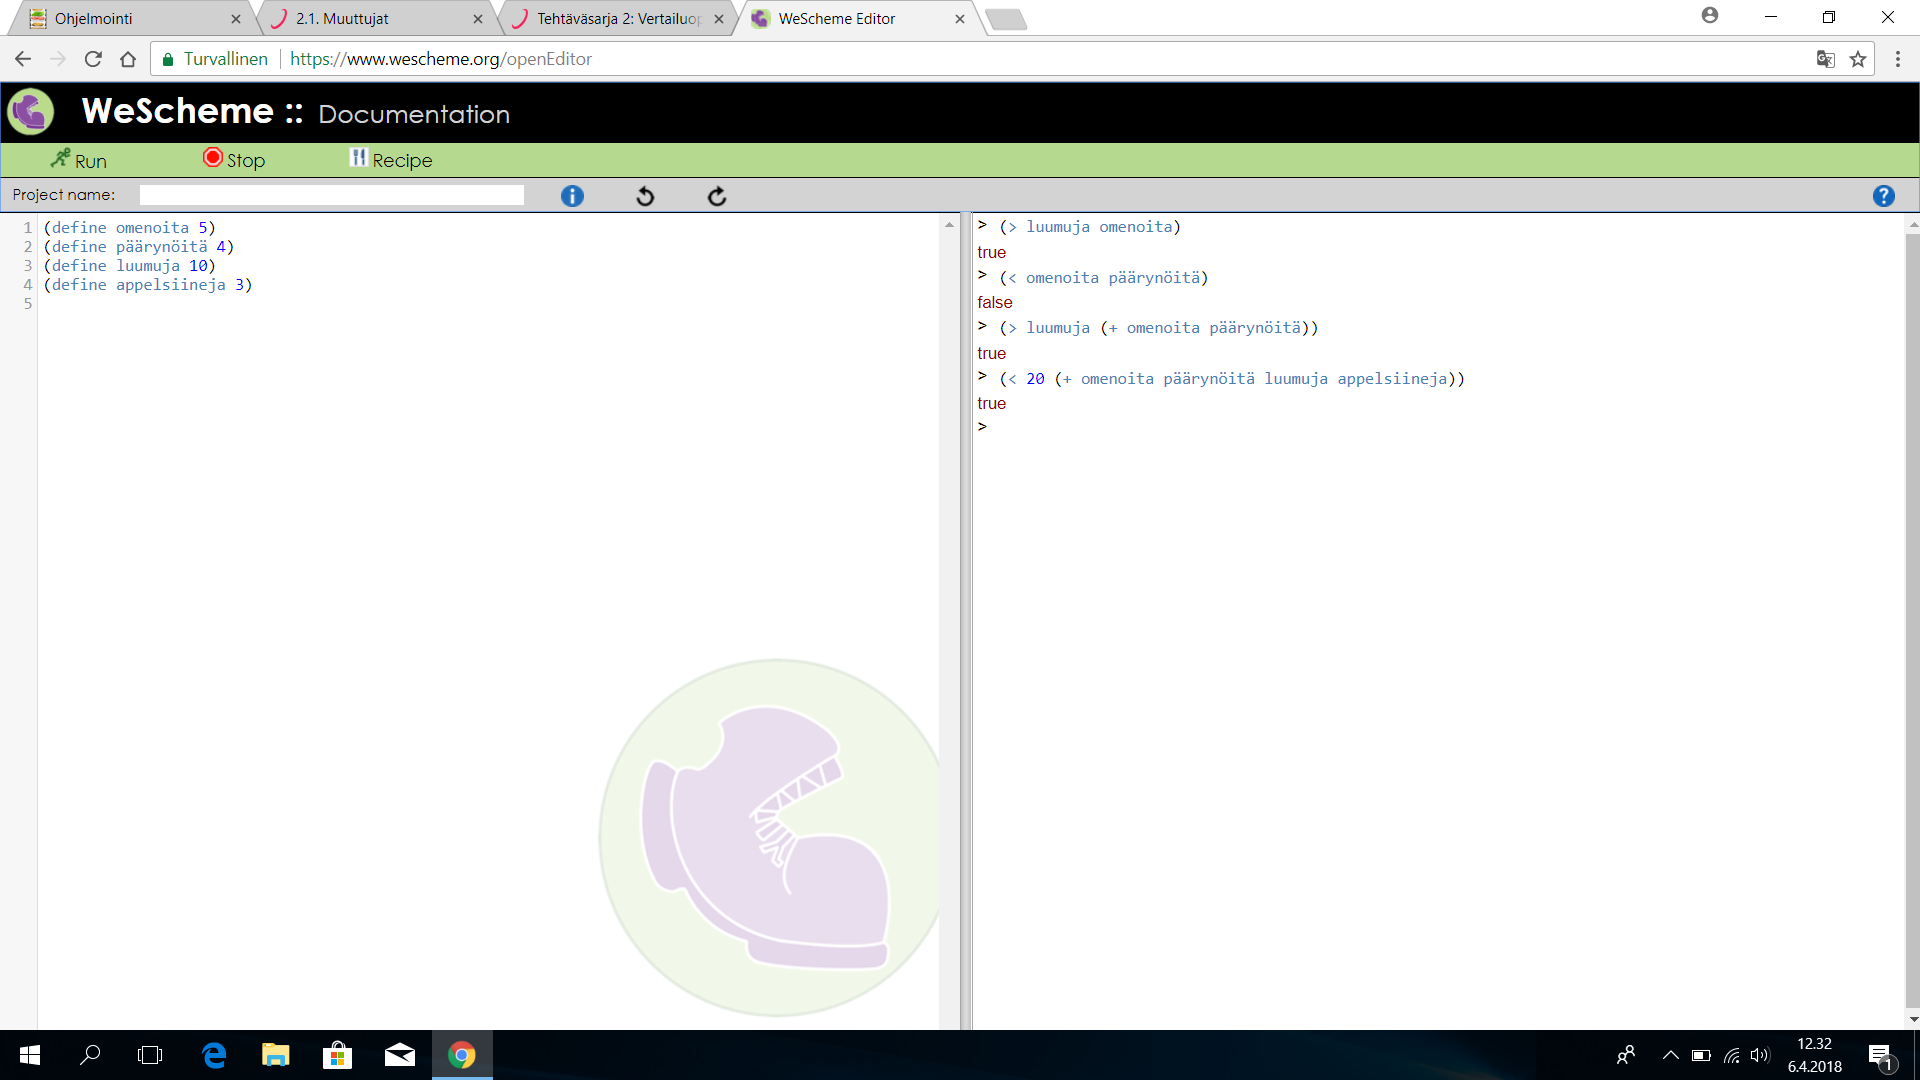
Task: Close the Tehtäväsarja 2 tab
Action: tap(719, 18)
